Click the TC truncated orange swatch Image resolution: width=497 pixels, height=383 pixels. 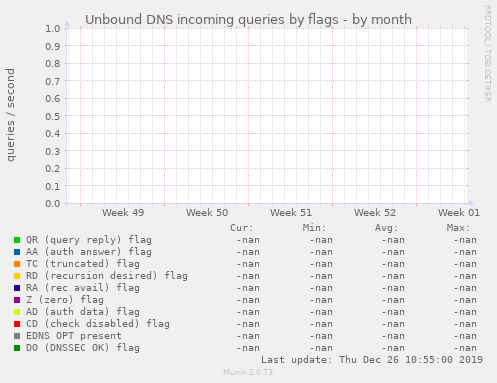(x=17, y=264)
